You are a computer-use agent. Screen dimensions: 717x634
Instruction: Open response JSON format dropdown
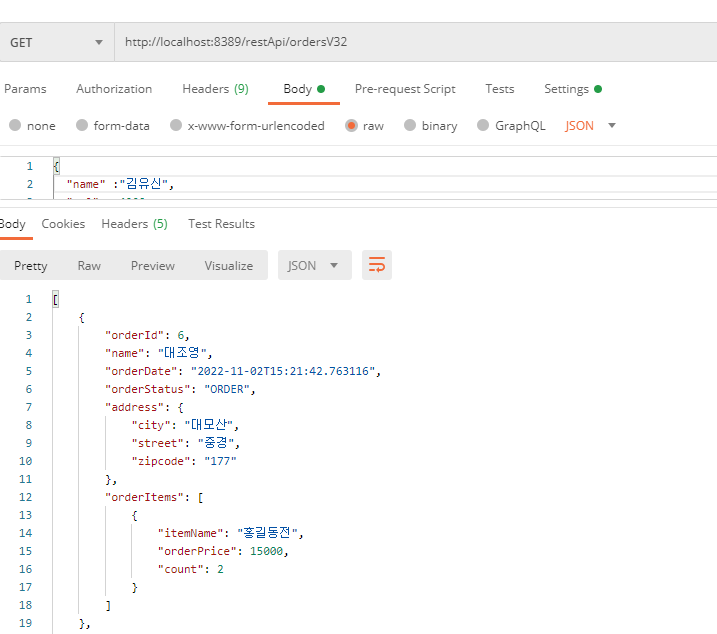click(315, 265)
